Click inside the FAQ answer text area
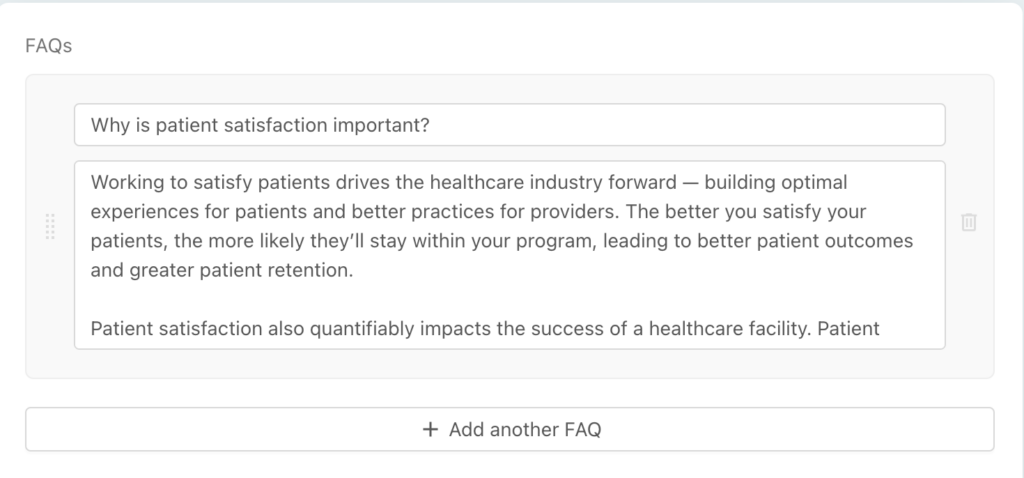1024x478 pixels. point(509,255)
